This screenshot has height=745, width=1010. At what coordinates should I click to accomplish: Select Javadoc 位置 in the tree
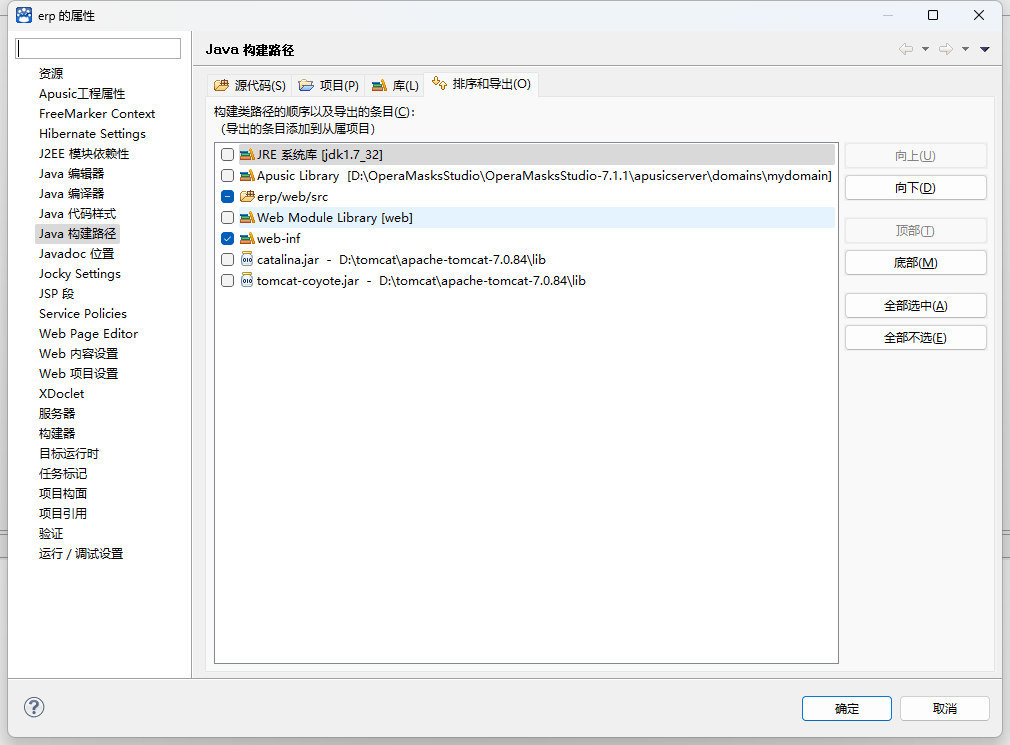[x=76, y=254]
